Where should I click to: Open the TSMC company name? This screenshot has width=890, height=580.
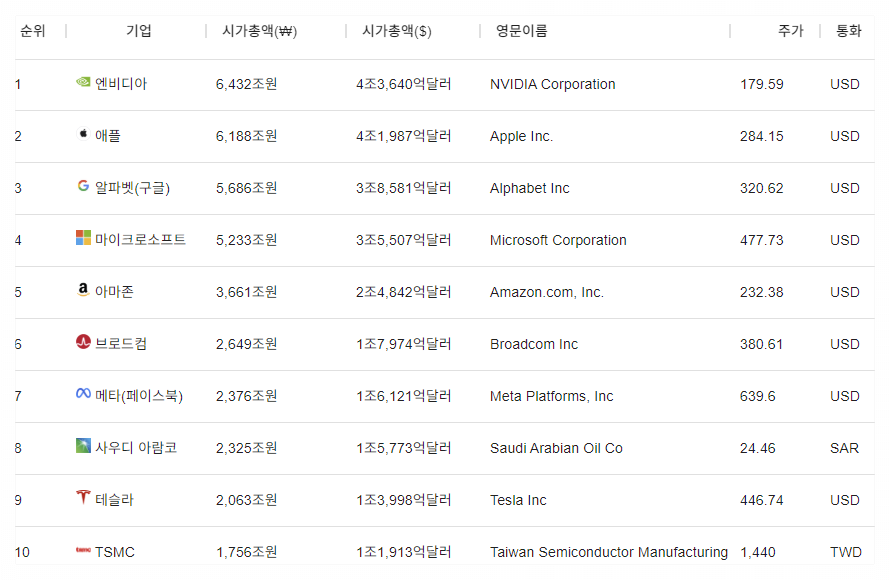tap(115, 552)
